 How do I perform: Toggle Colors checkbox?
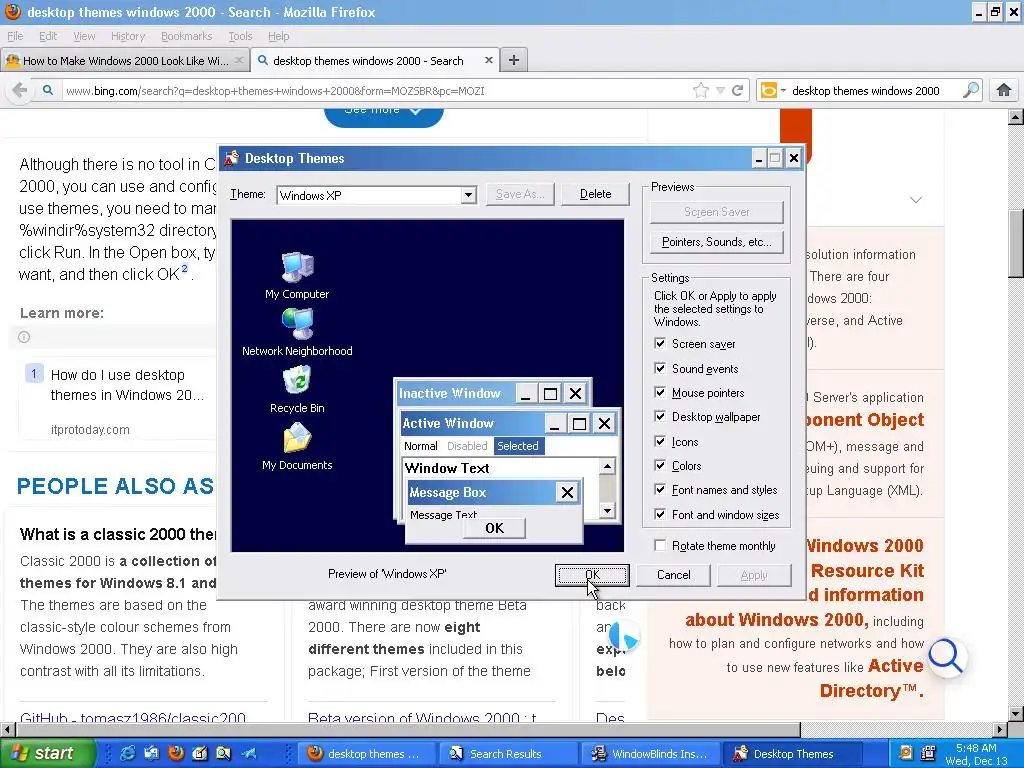click(660, 466)
